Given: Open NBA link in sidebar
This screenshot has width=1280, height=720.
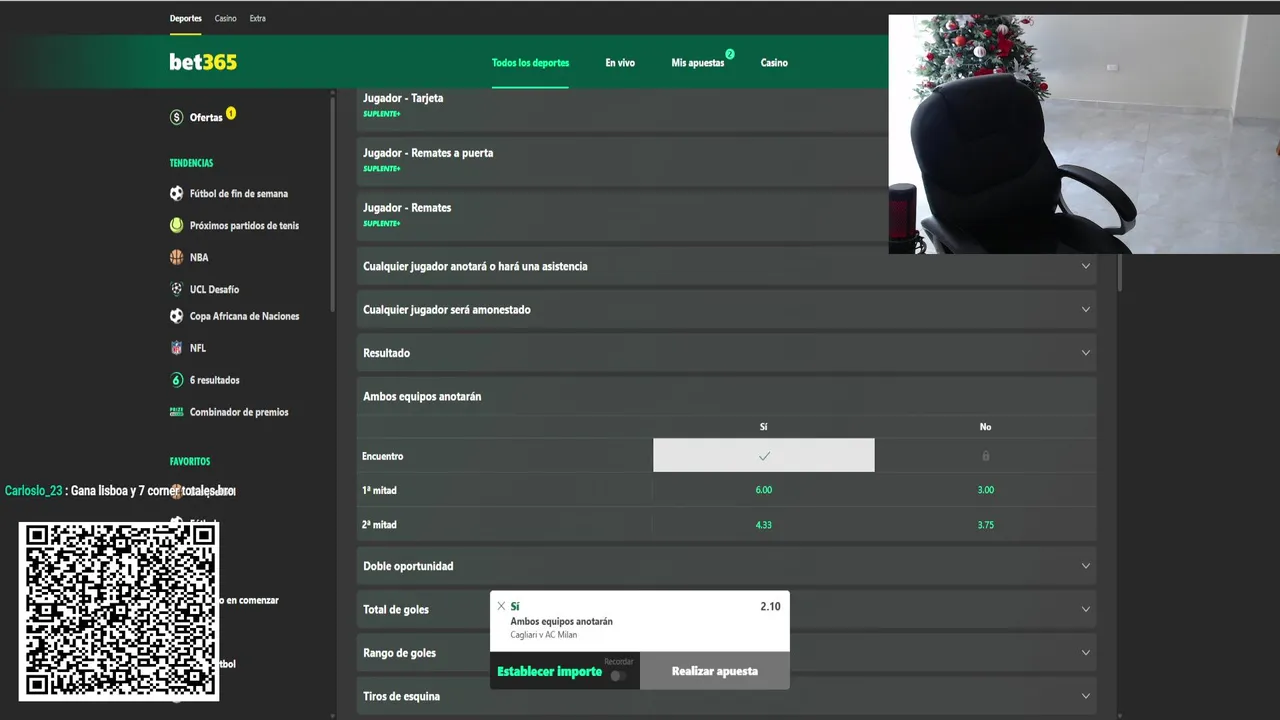Looking at the screenshot, I should click(199, 258).
